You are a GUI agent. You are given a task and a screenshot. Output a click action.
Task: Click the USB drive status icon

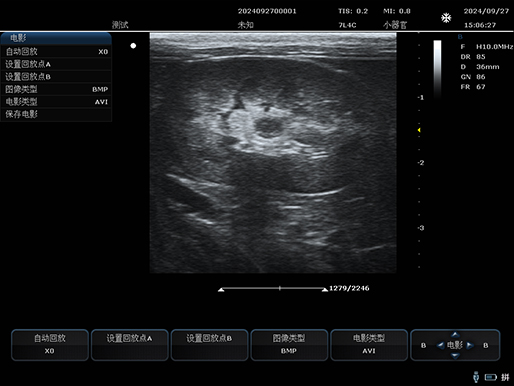tap(476, 377)
